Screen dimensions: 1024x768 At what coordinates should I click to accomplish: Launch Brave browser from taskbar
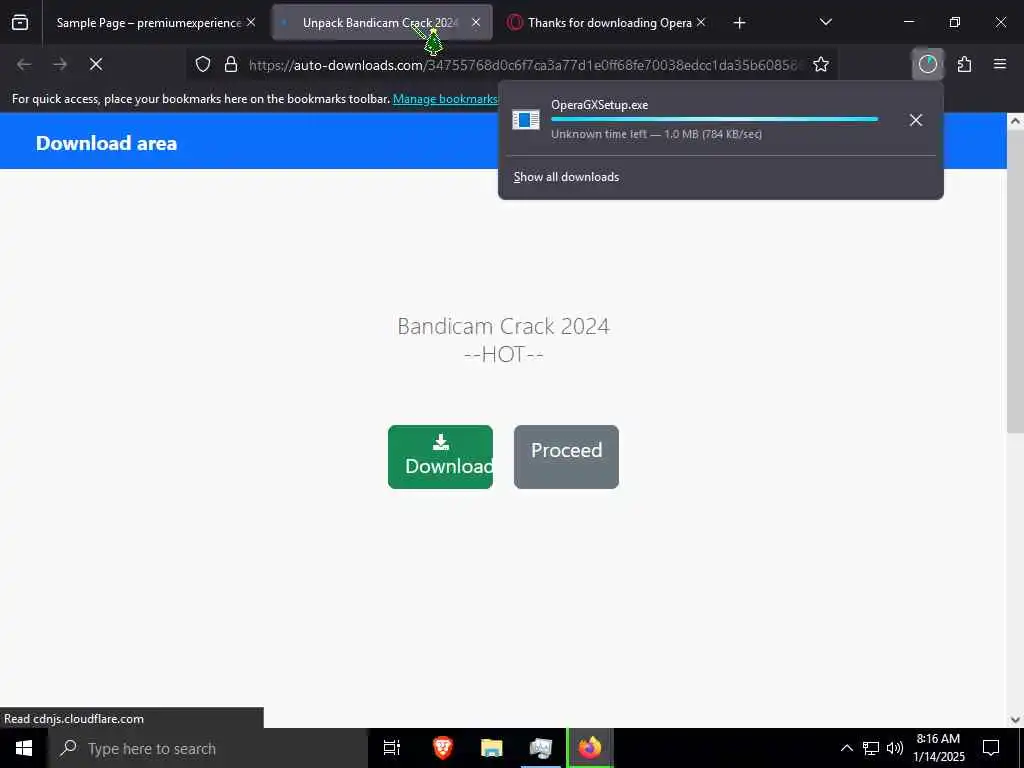pyautogui.click(x=443, y=748)
